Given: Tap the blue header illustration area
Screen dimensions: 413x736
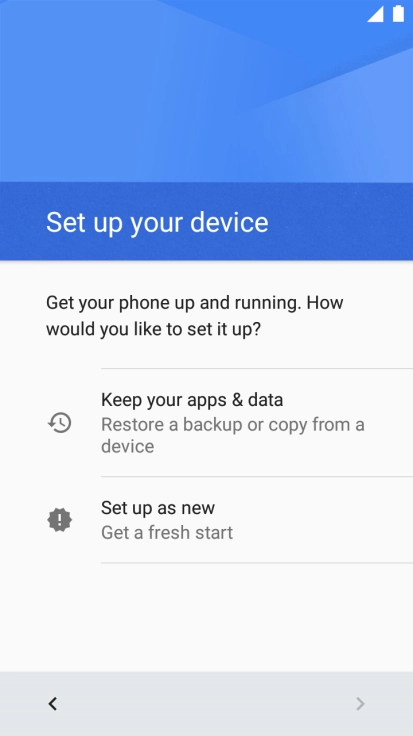Looking at the screenshot, I should coord(206,91).
